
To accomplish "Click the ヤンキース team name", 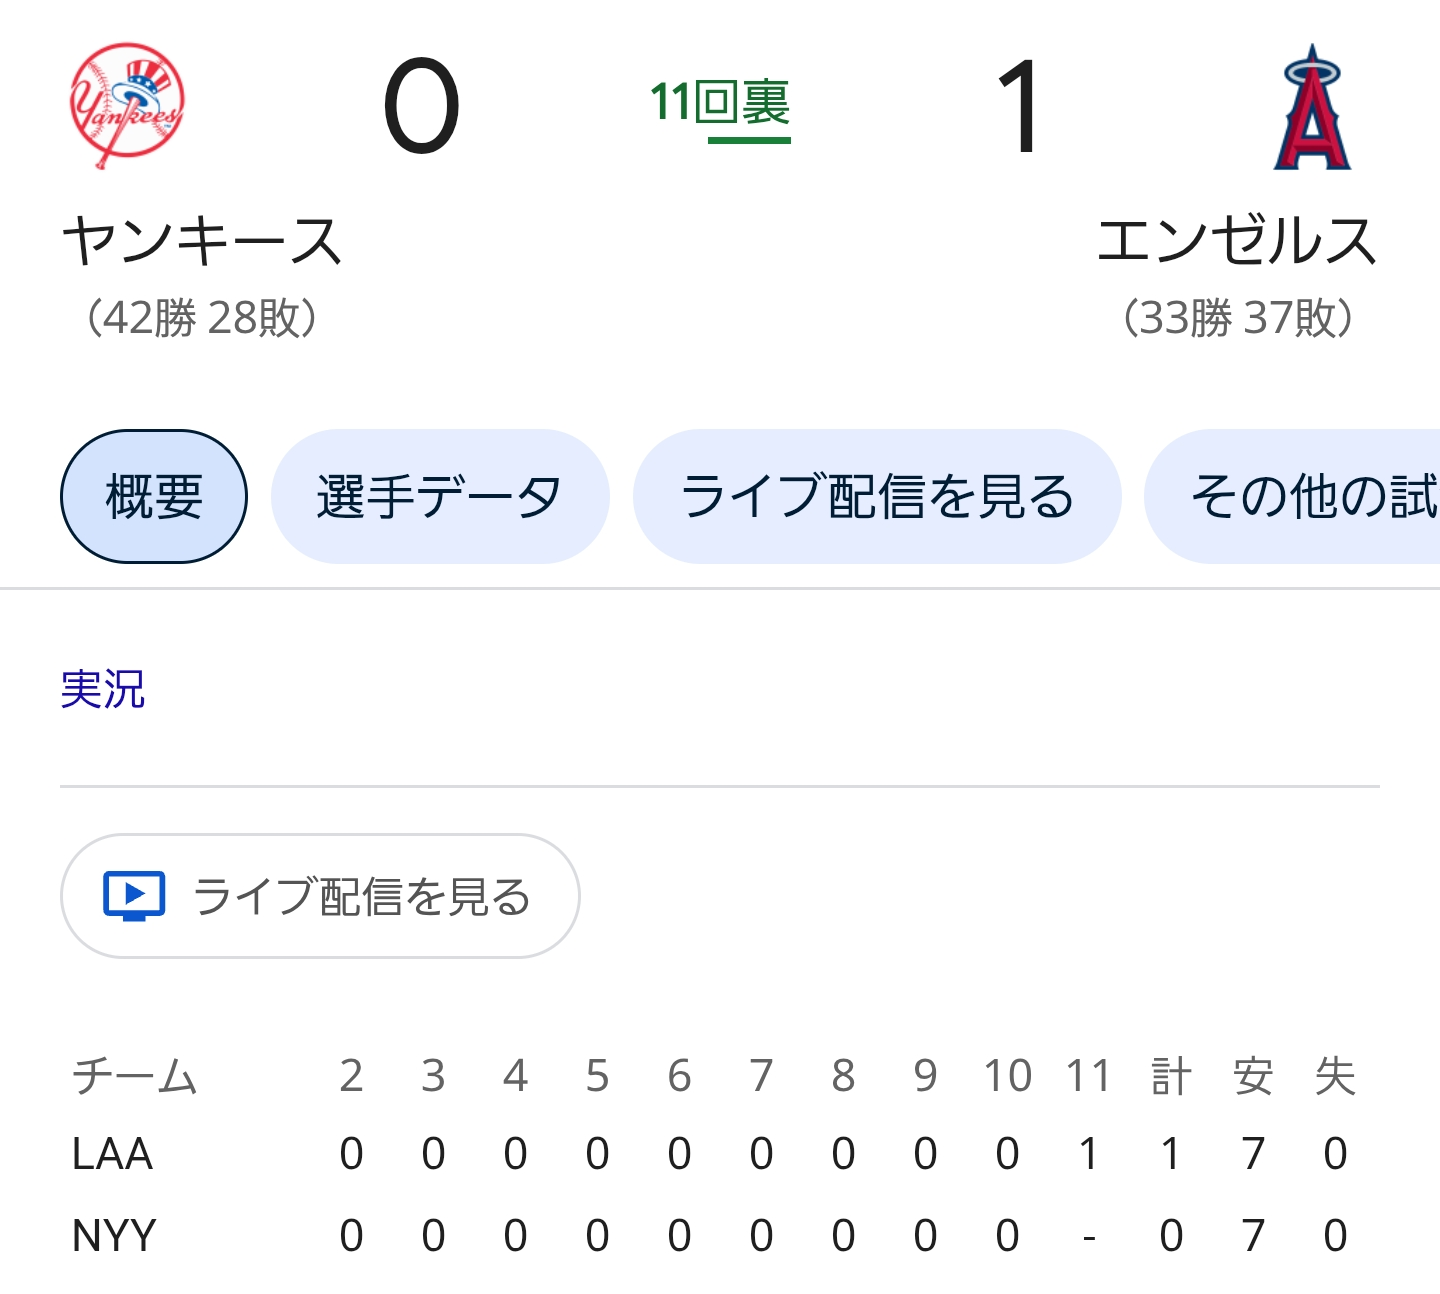I will click(203, 241).
